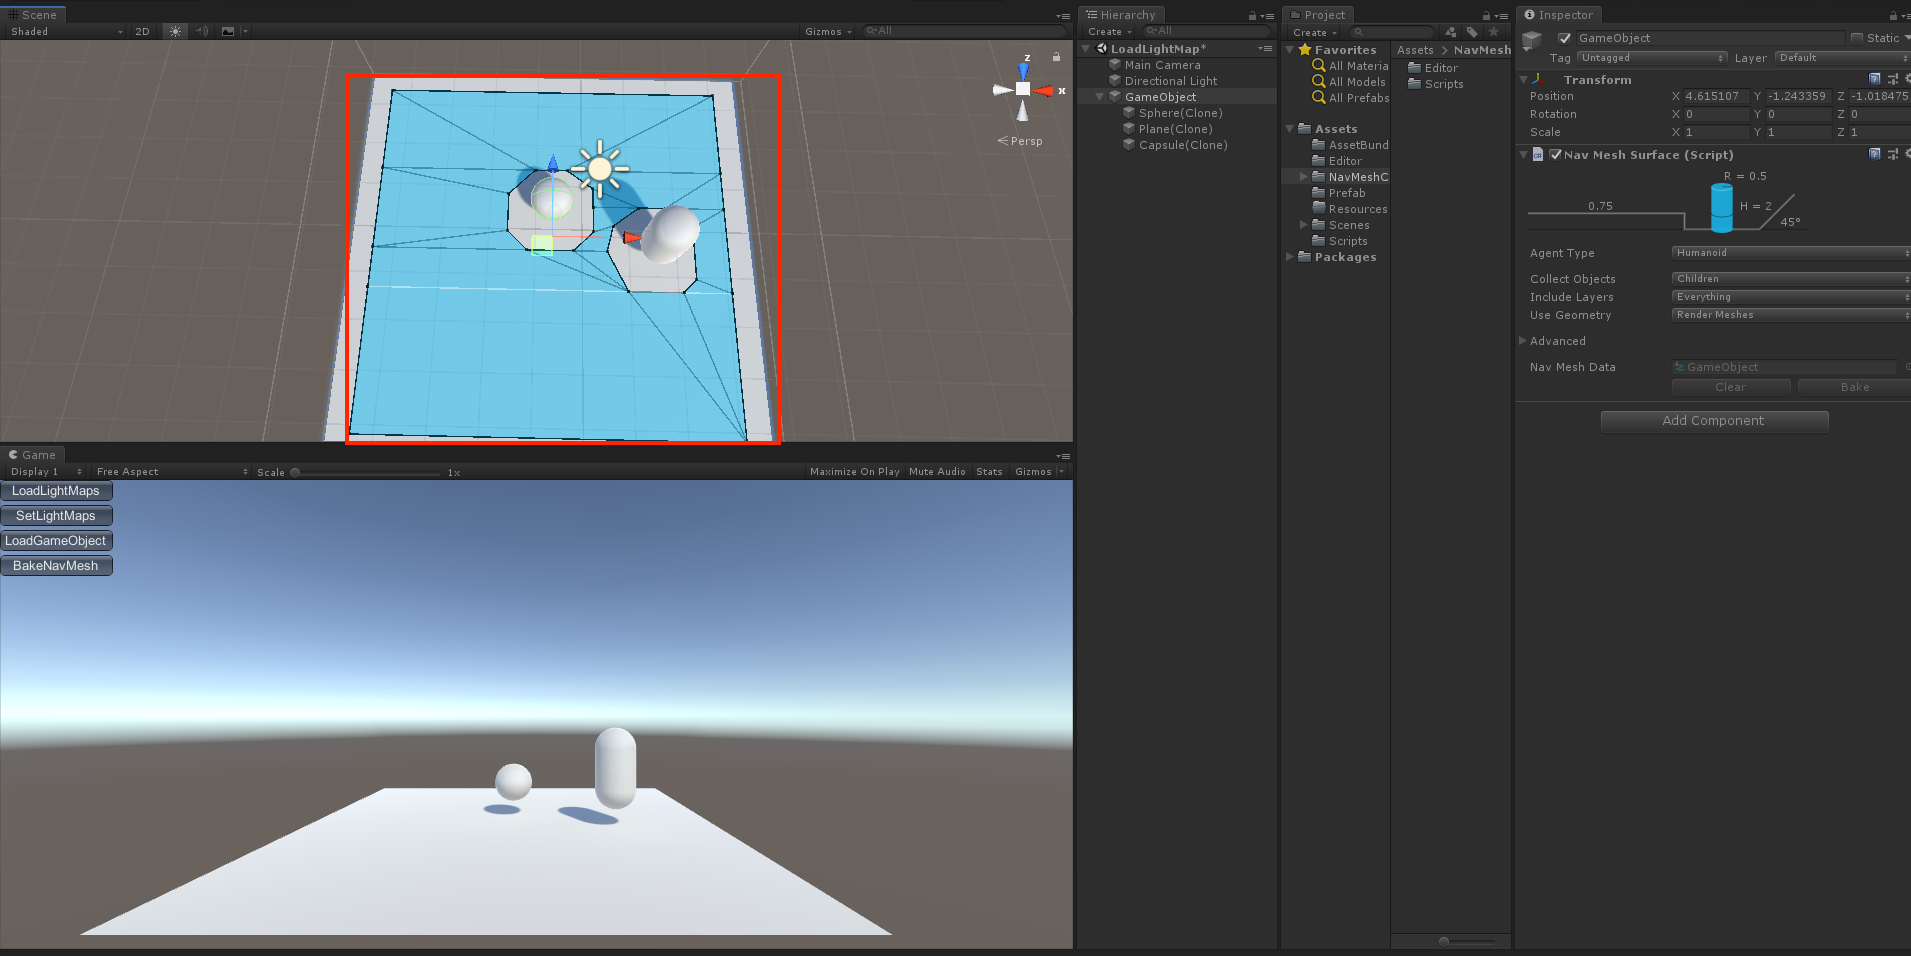Click the LoadLightMaps button in Game view
The height and width of the screenshot is (956, 1911).
coord(56,490)
